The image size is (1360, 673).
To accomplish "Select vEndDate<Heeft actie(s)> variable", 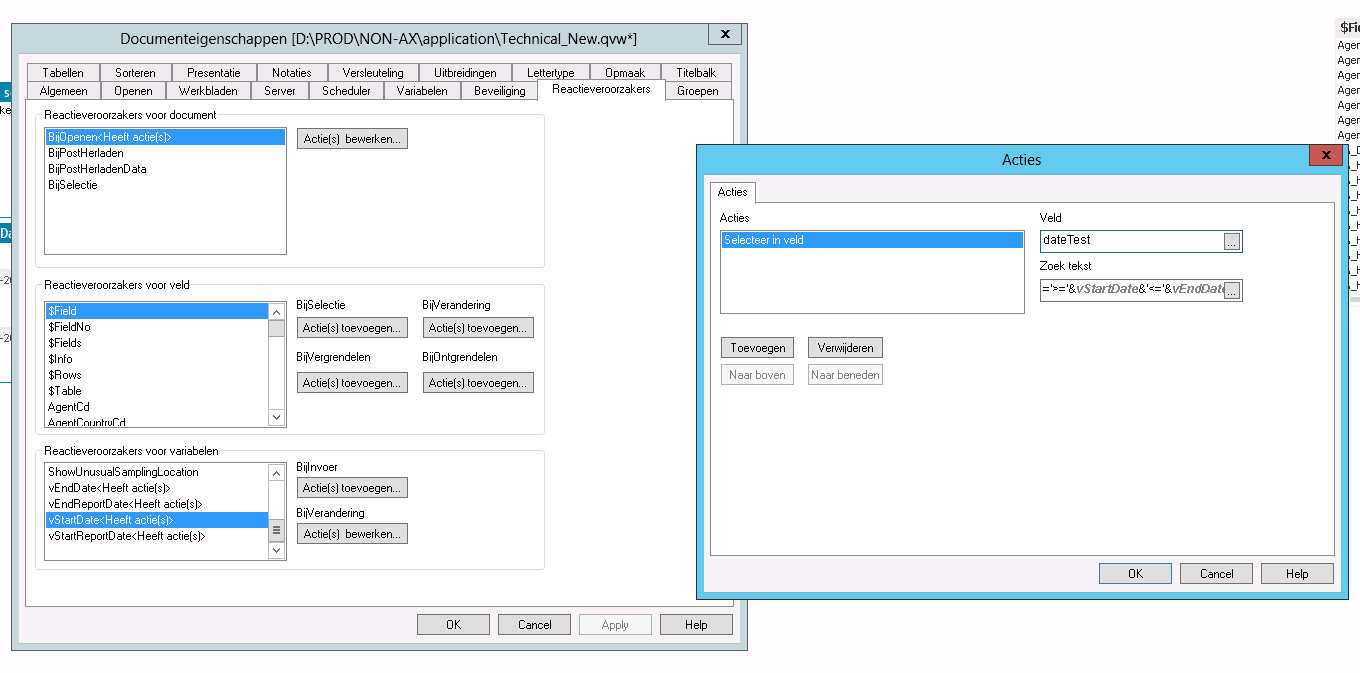I will pyautogui.click(x=157, y=488).
